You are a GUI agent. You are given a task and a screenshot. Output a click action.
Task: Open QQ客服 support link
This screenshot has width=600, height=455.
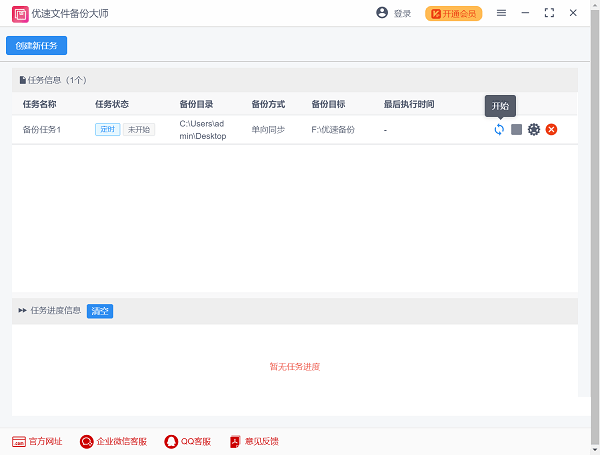point(188,441)
